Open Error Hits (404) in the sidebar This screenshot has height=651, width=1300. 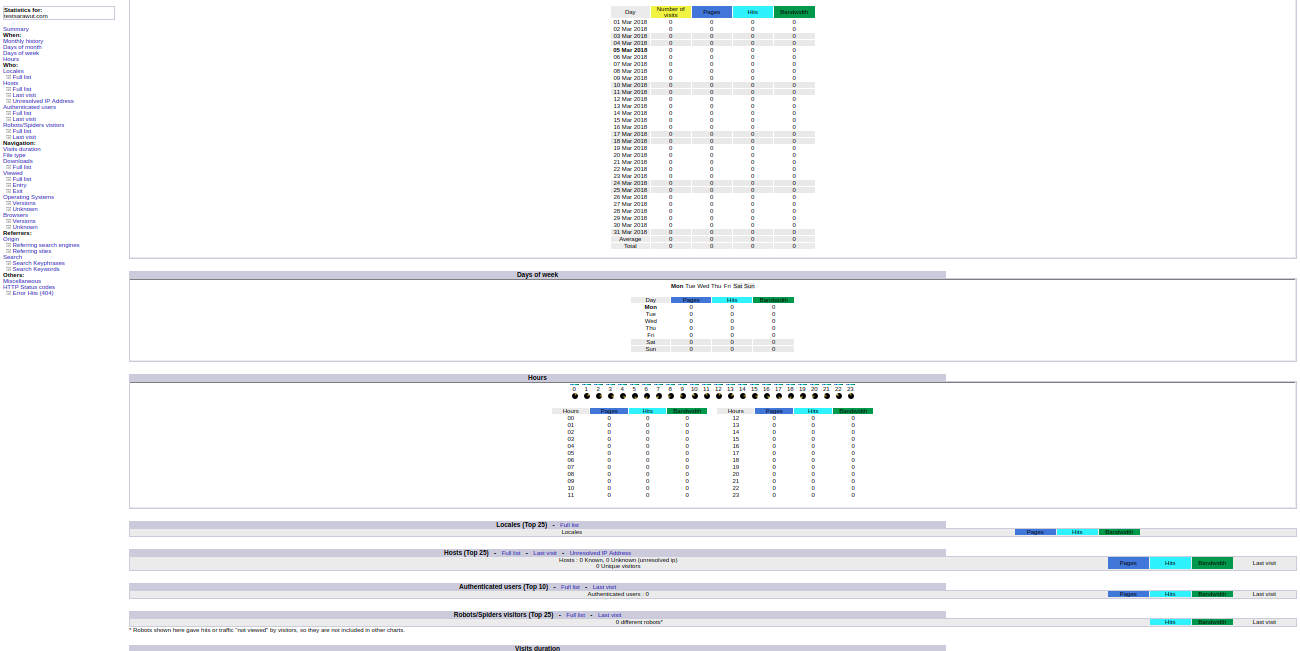(33, 293)
